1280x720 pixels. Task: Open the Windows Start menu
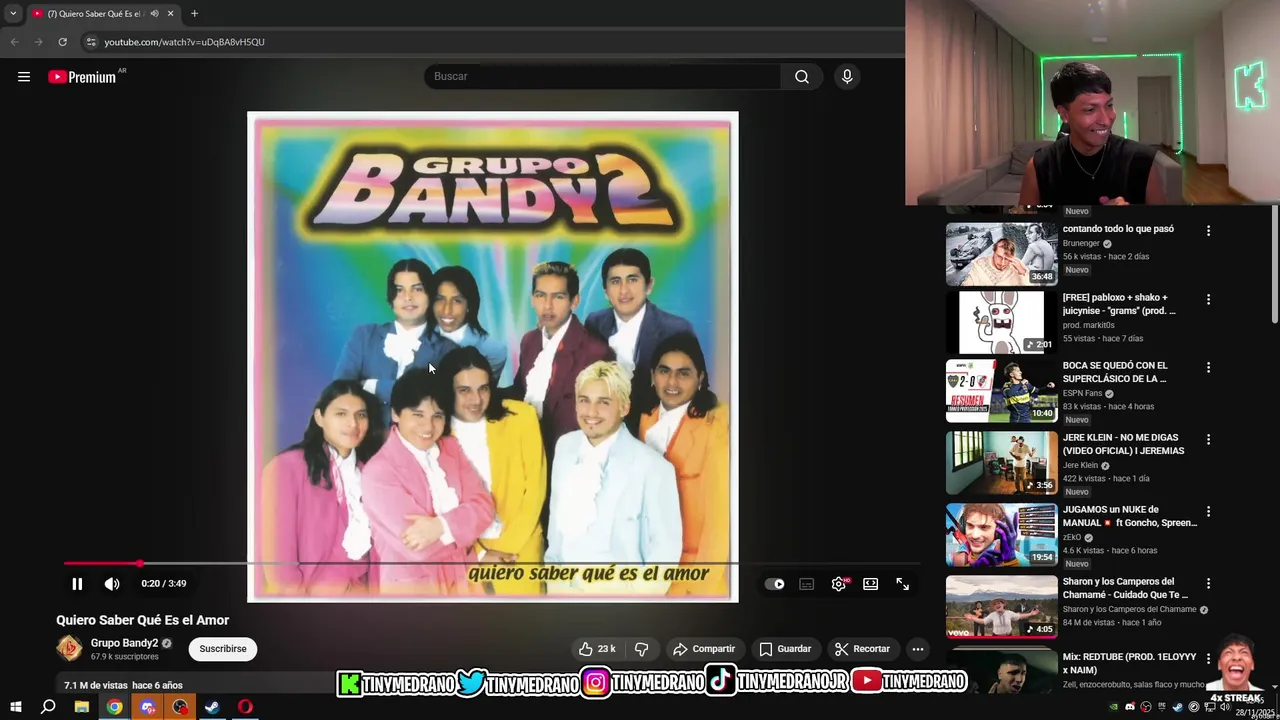tap(15, 707)
